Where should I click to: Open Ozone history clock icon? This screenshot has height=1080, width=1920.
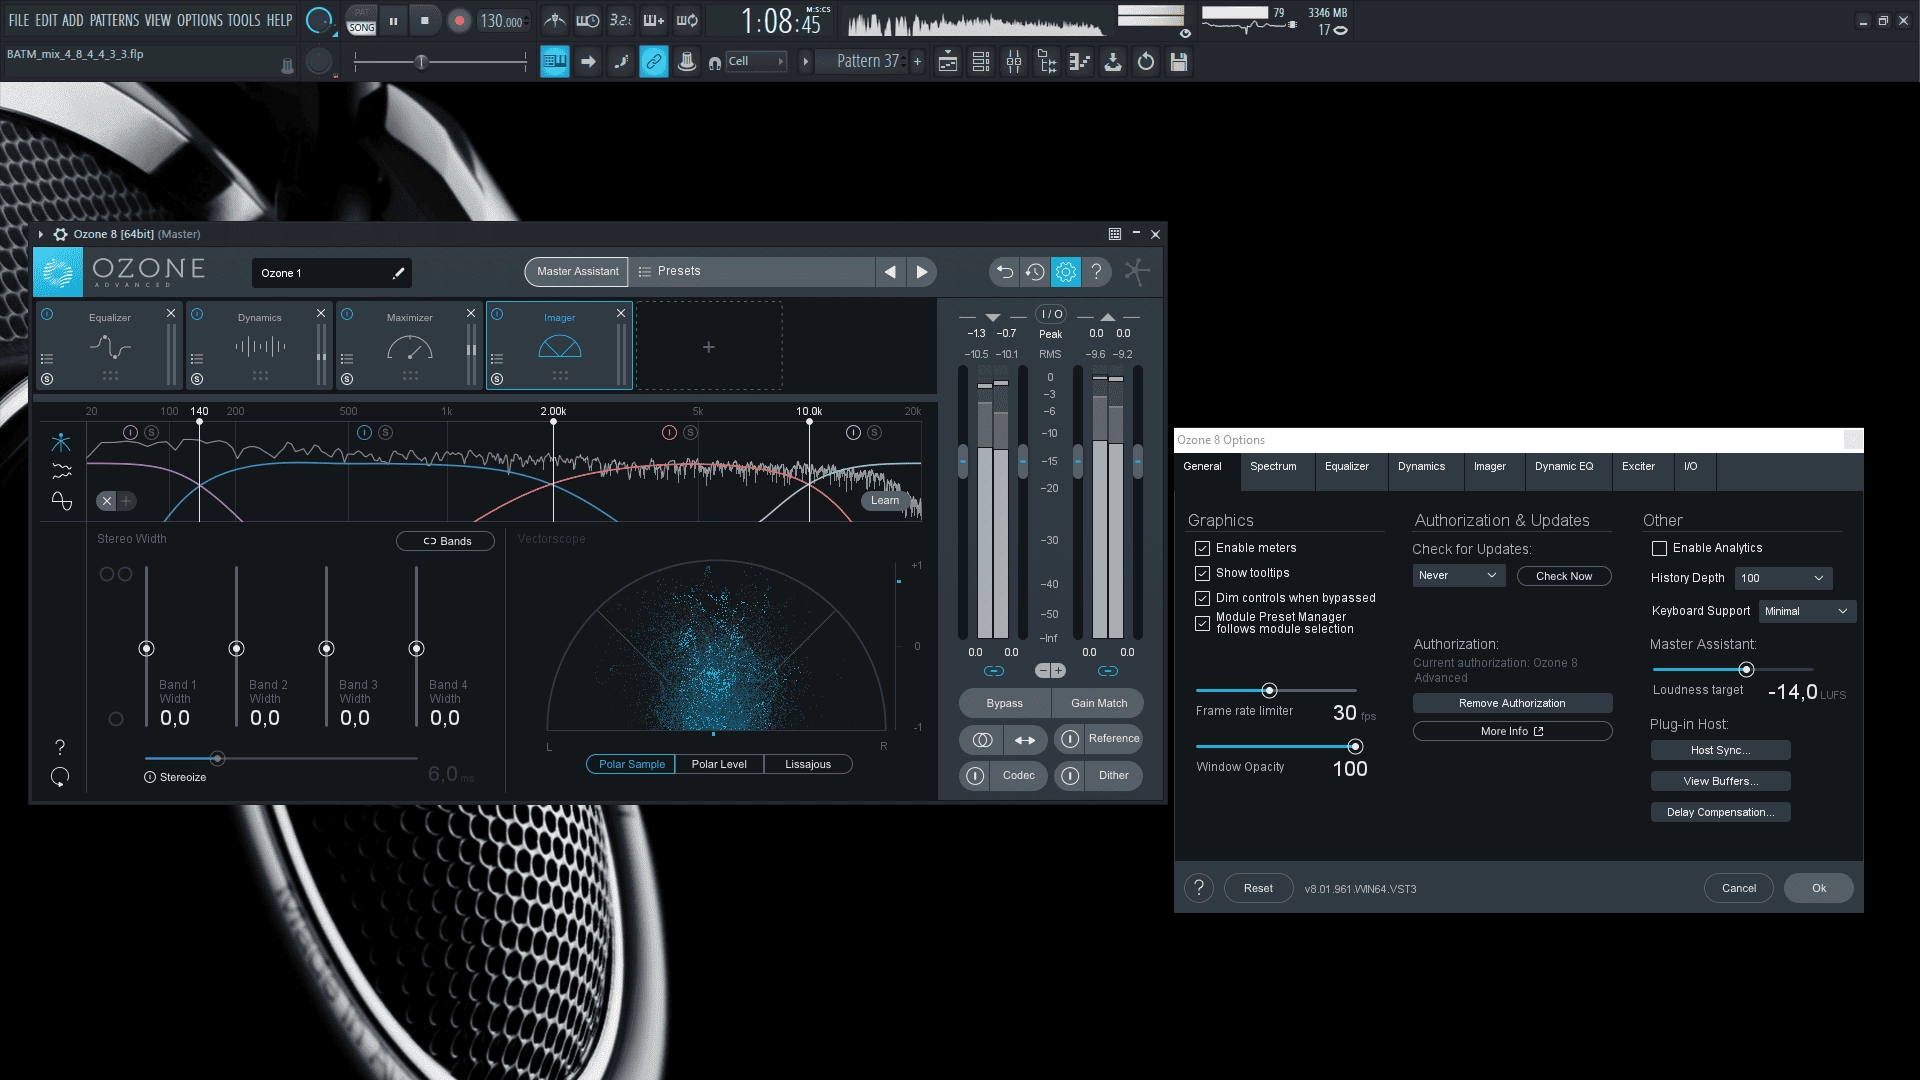click(x=1035, y=271)
